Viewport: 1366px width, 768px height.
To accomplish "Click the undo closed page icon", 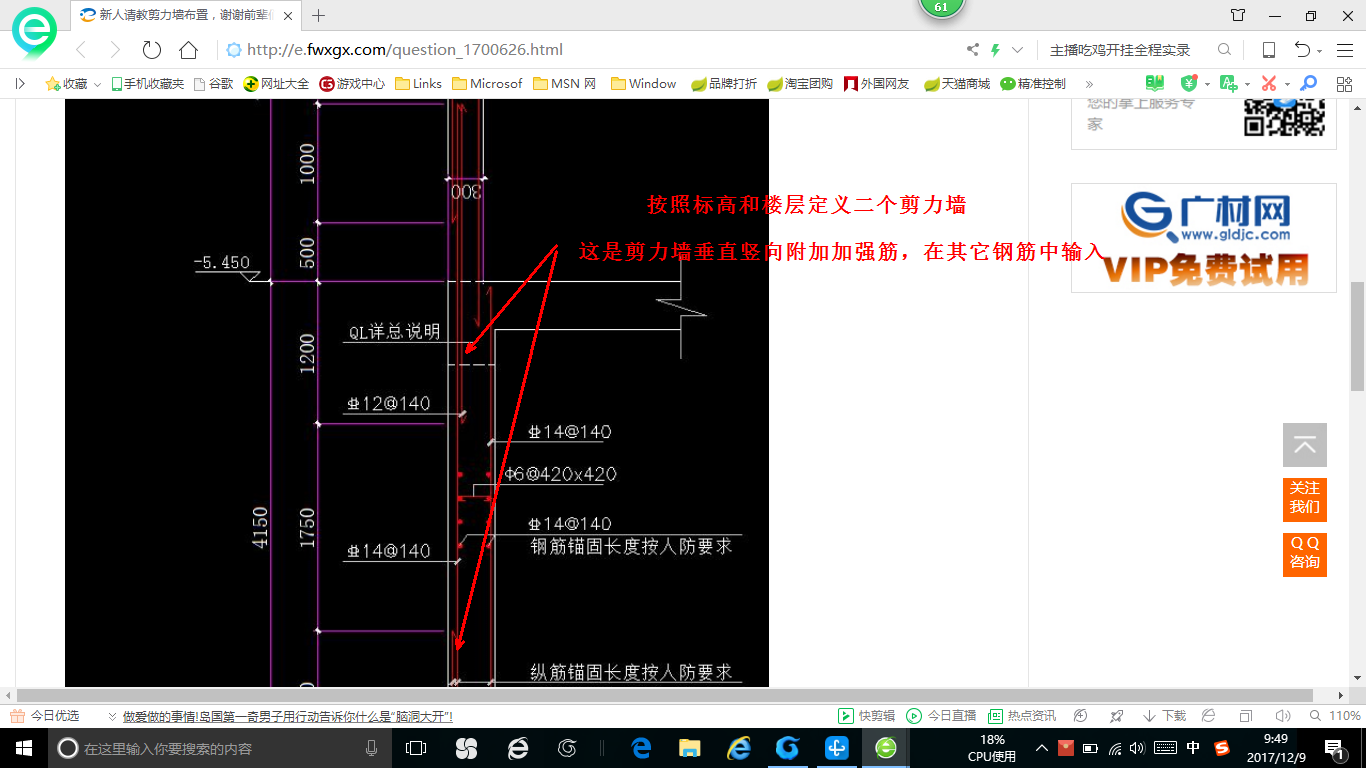I will click(1302, 50).
